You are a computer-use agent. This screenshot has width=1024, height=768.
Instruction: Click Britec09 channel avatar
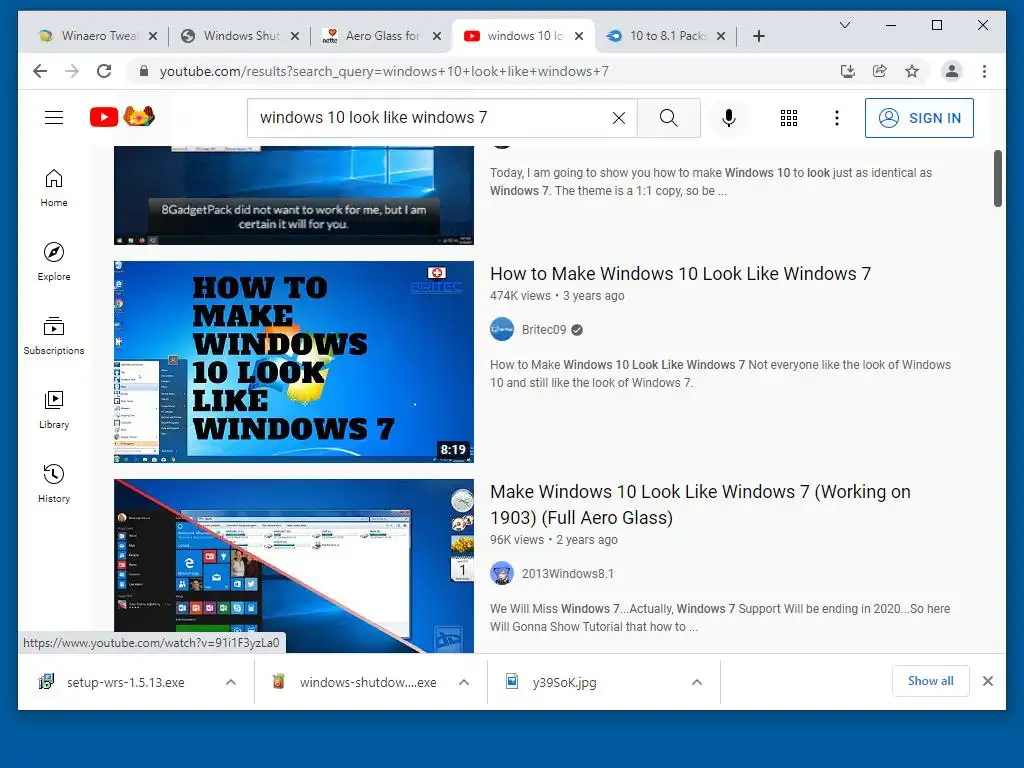pos(502,329)
